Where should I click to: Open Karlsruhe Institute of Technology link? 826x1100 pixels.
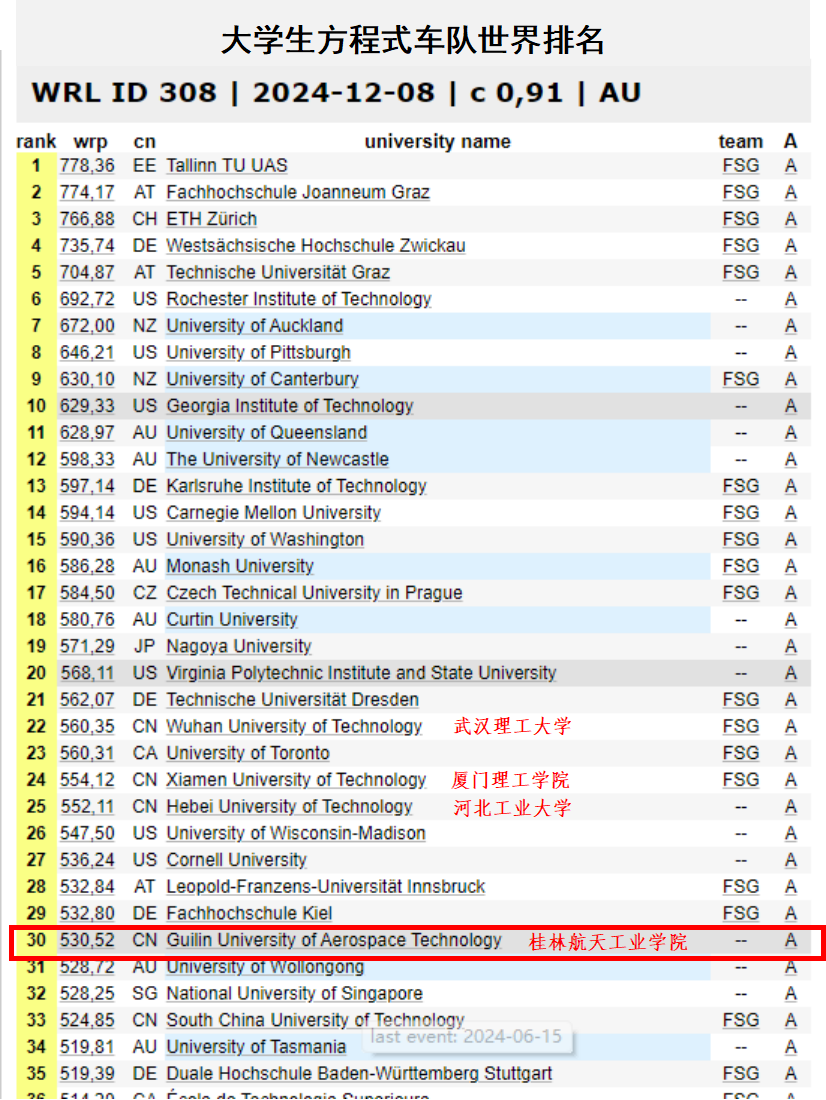click(x=296, y=486)
